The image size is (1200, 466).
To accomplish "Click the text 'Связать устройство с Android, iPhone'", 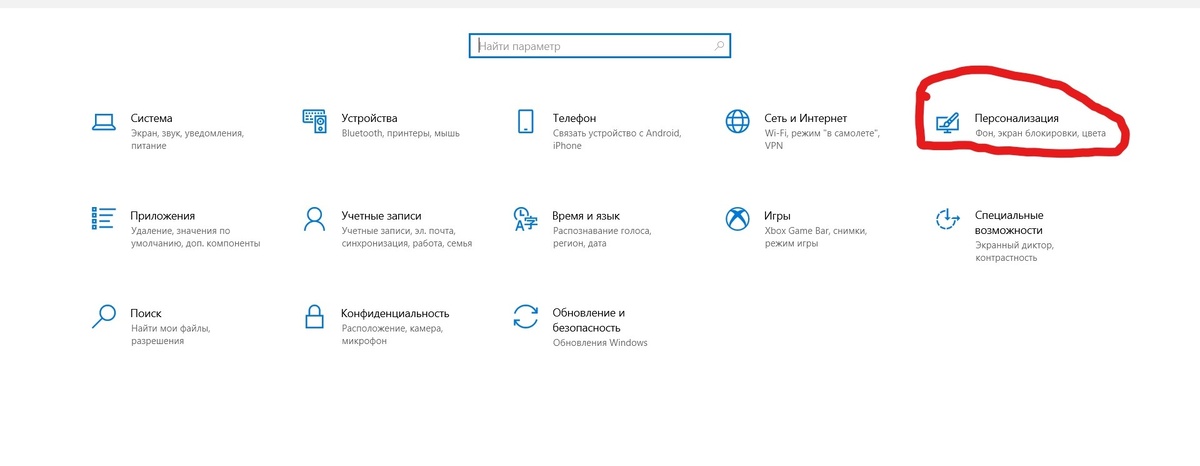I will pyautogui.click(x=617, y=139).
